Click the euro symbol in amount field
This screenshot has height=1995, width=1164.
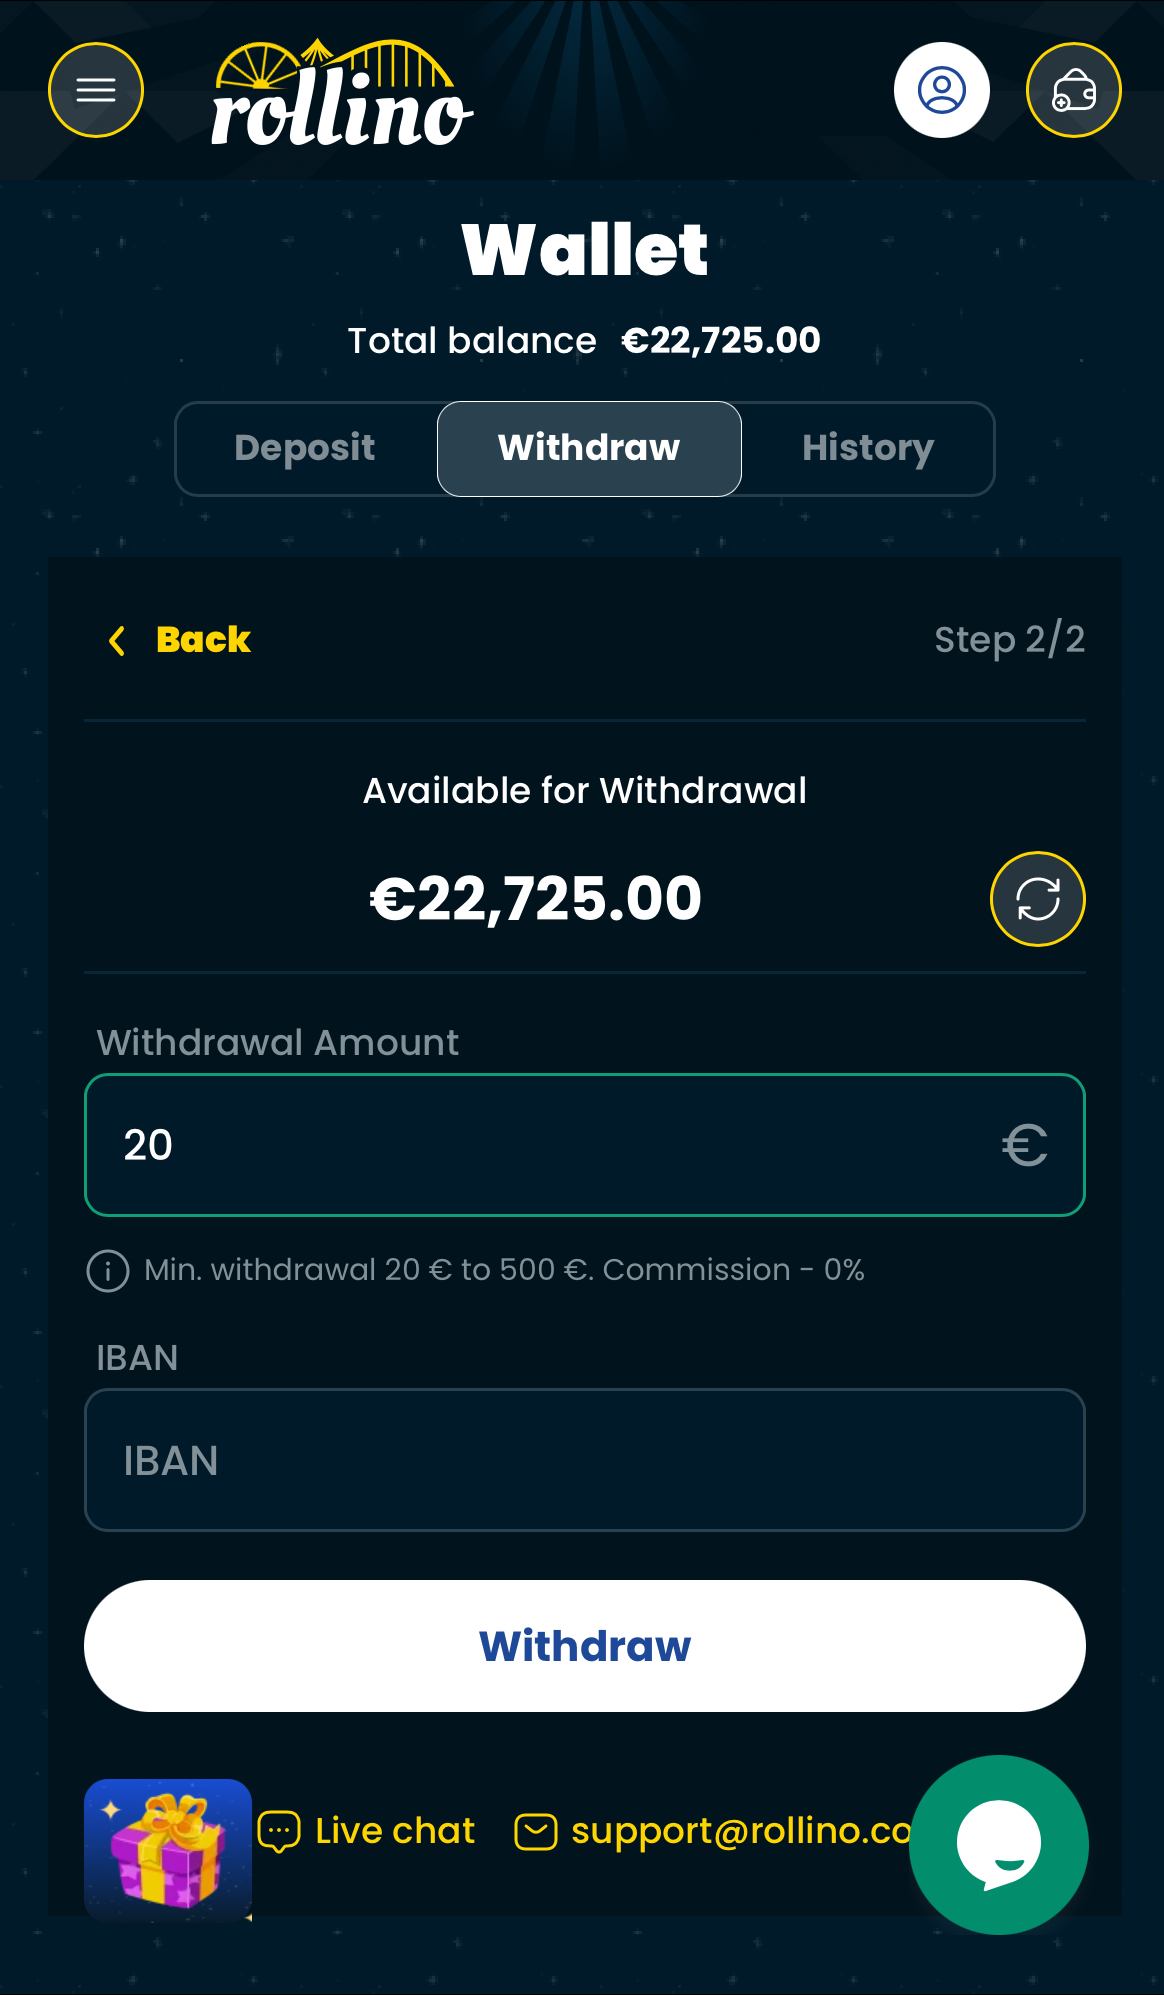[x=1025, y=1145]
